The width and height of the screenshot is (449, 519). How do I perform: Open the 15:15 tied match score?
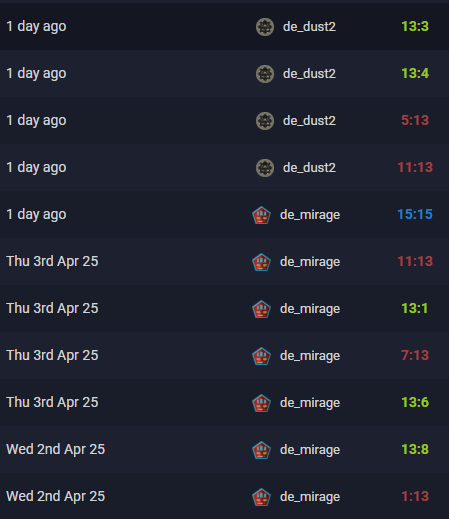click(x=415, y=214)
